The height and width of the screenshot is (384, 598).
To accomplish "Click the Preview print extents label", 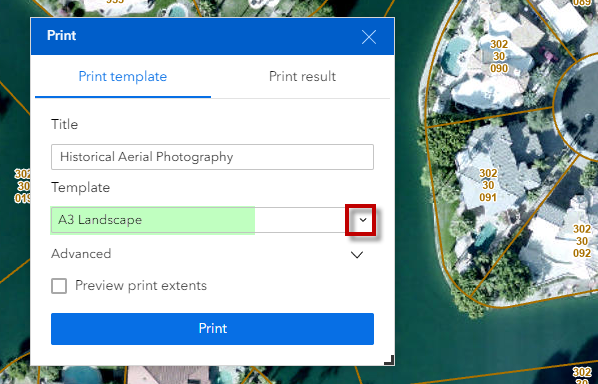I will [141, 286].
